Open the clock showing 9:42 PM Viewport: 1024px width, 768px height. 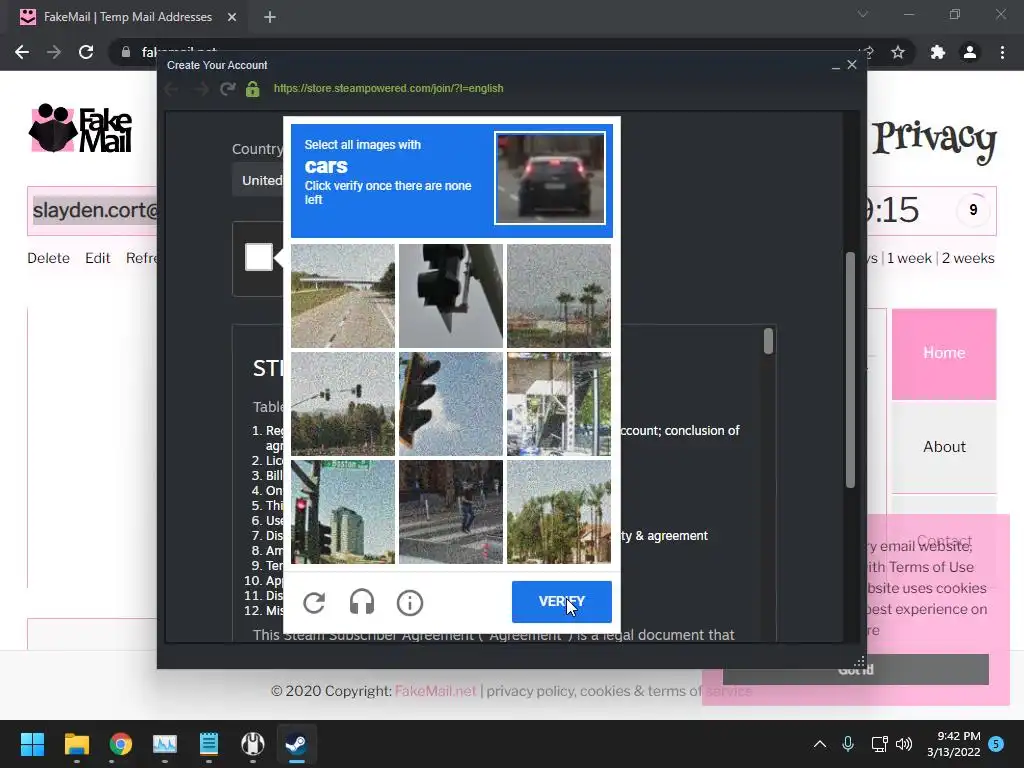[953, 744]
